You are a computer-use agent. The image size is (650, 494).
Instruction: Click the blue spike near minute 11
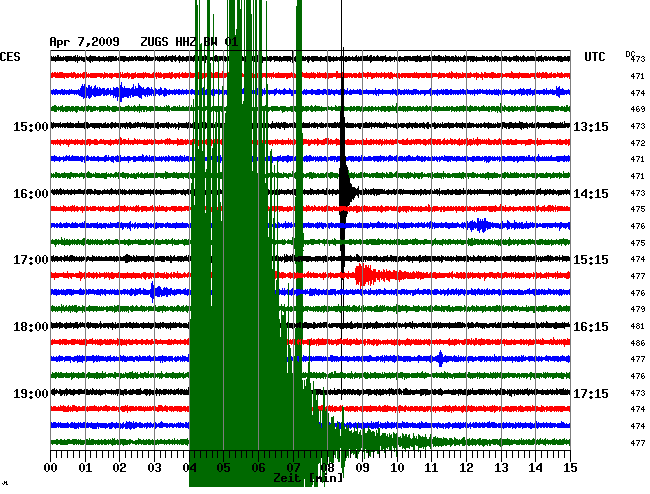[440, 358]
